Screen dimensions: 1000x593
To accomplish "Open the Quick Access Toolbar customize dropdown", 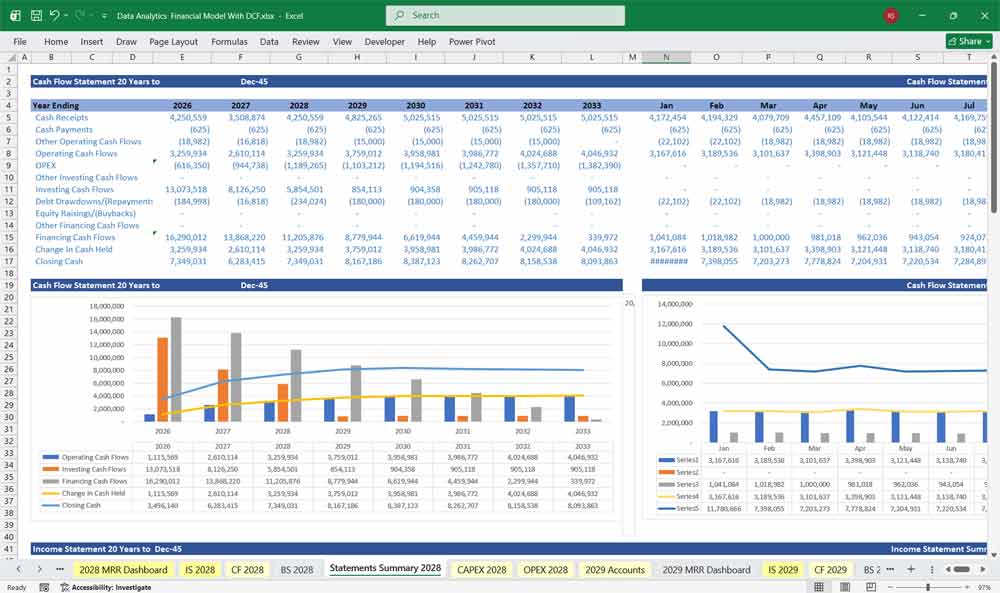I will pyautogui.click(x=102, y=15).
